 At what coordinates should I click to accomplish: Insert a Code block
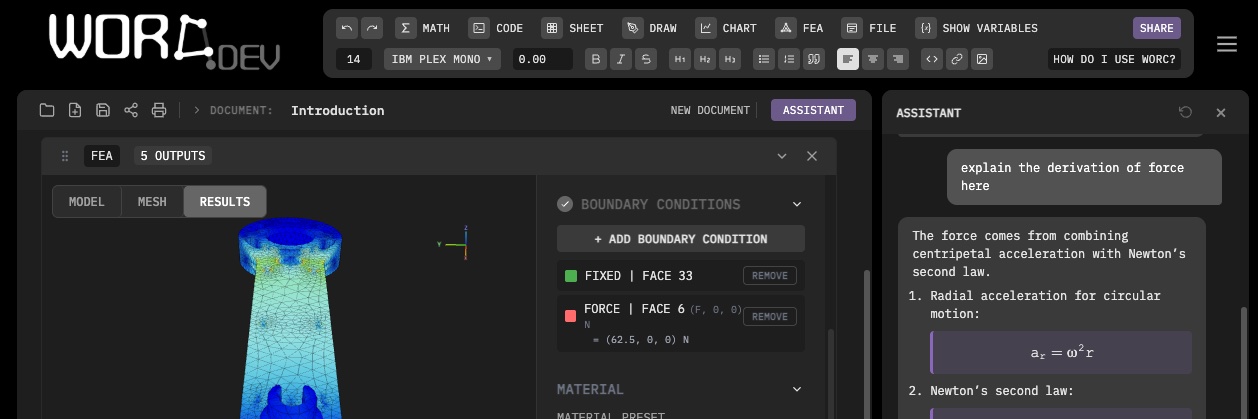click(497, 28)
